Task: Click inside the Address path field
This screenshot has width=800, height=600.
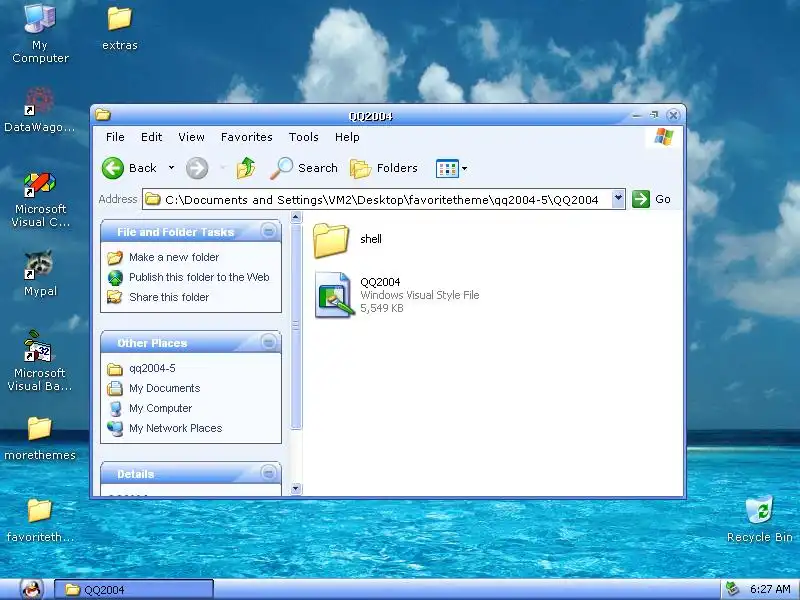Action: pos(377,199)
